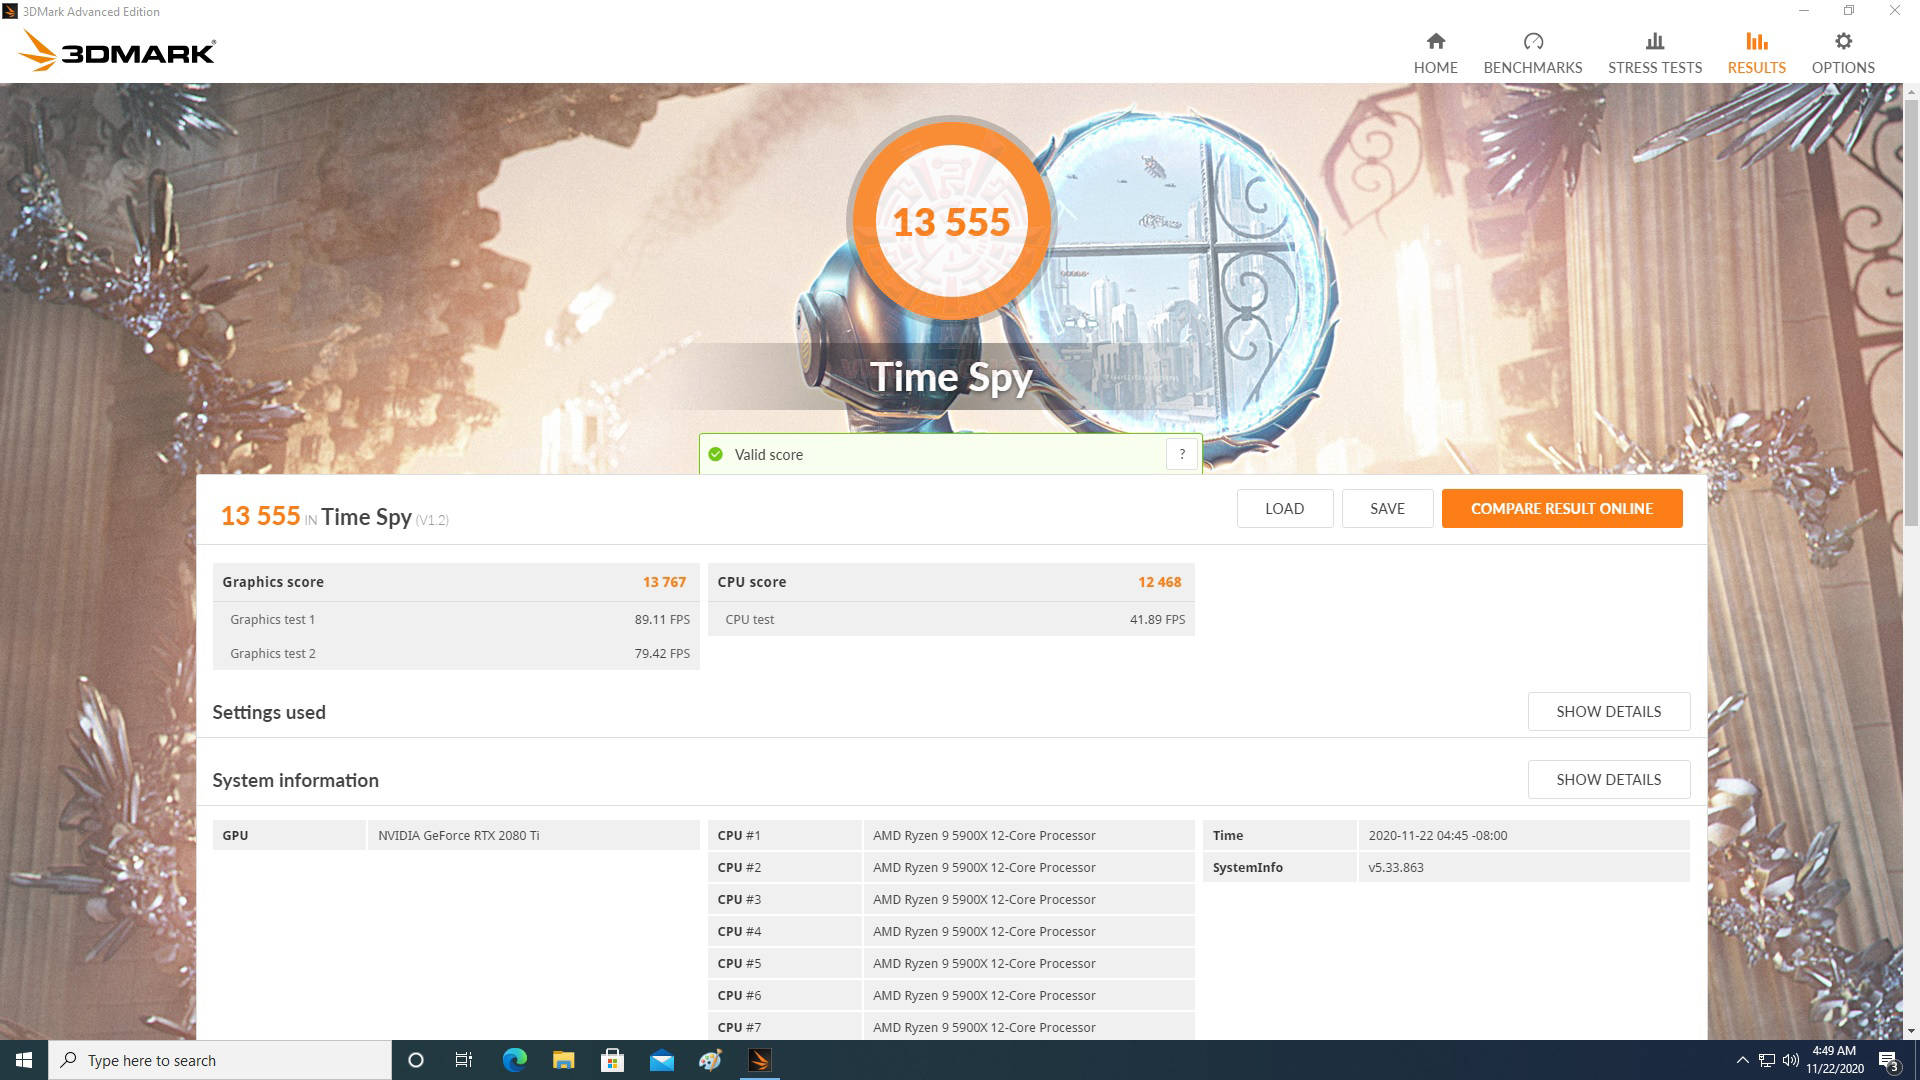Open the Windows Start menu

pos(24,1060)
